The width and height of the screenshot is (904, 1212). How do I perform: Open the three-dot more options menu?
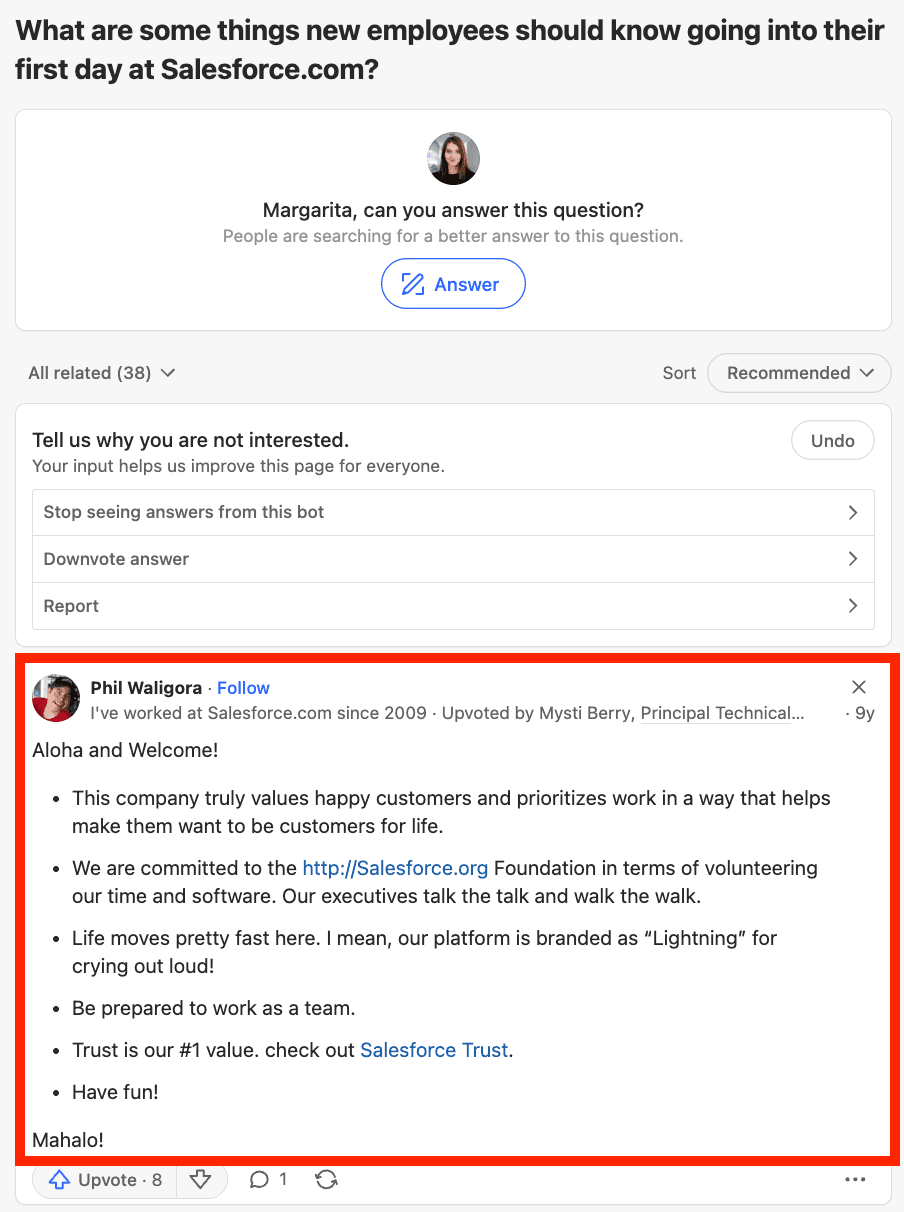click(855, 1180)
